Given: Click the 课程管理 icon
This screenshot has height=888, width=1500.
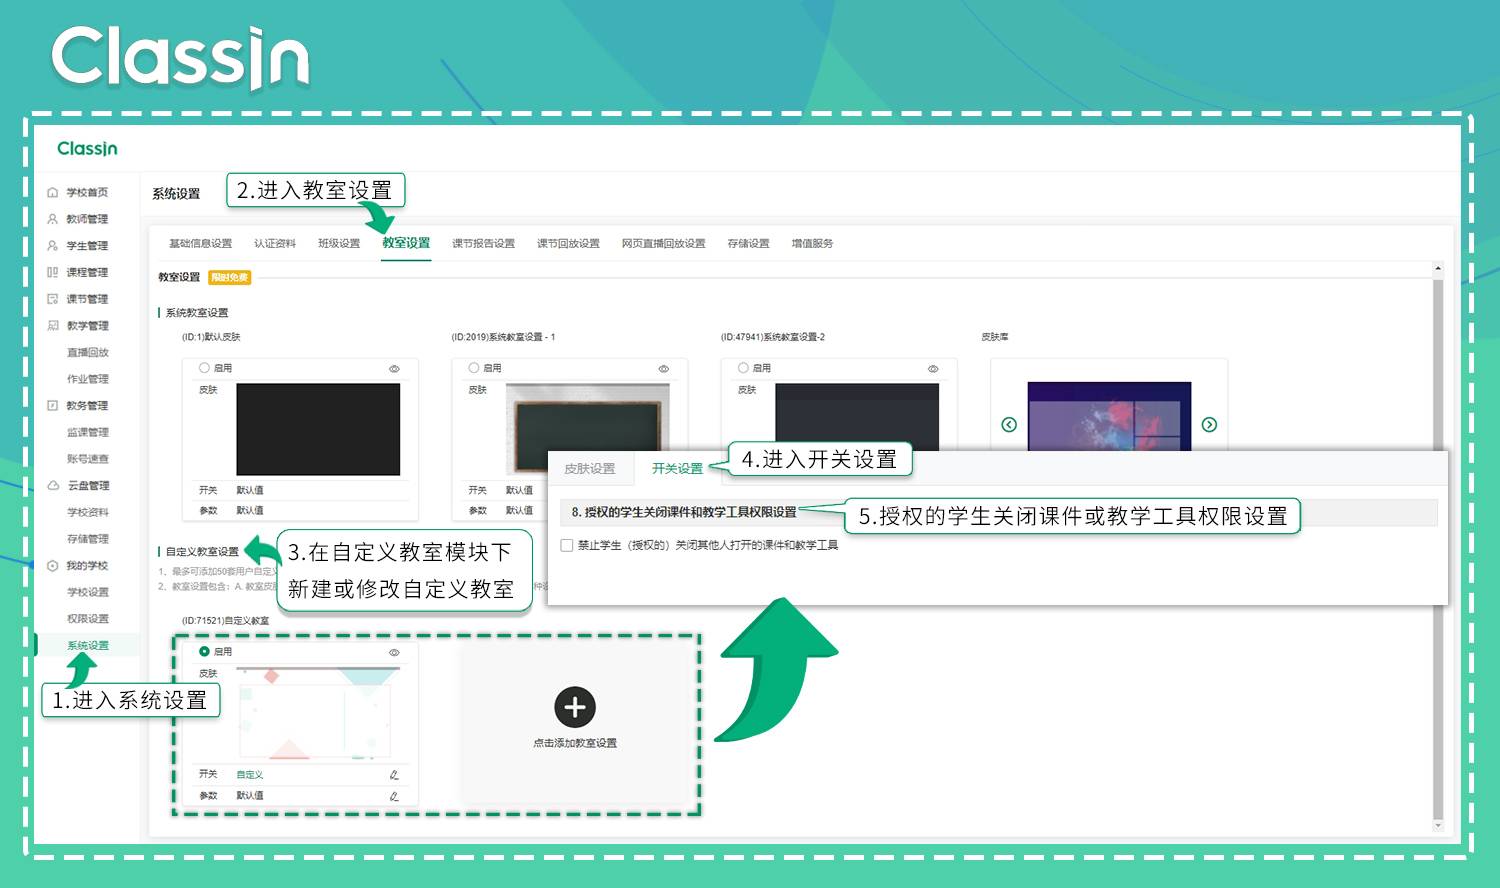Looking at the screenshot, I should (x=53, y=272).
